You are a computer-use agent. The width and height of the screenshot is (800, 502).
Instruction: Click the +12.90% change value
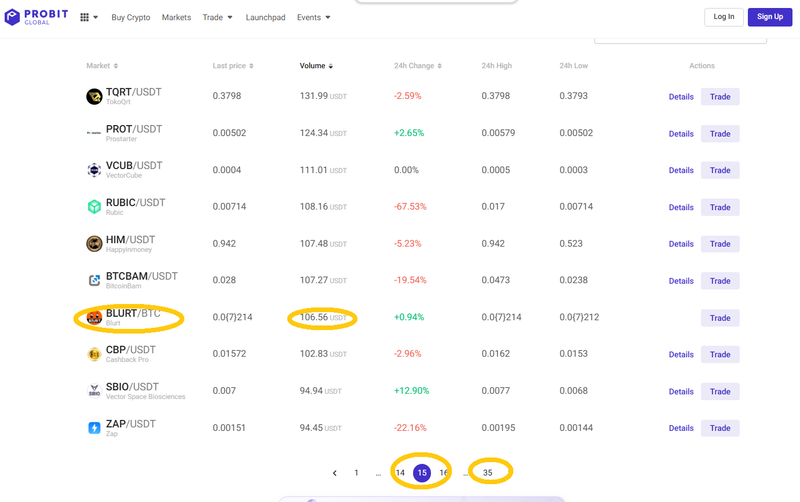tap(411, 391)
